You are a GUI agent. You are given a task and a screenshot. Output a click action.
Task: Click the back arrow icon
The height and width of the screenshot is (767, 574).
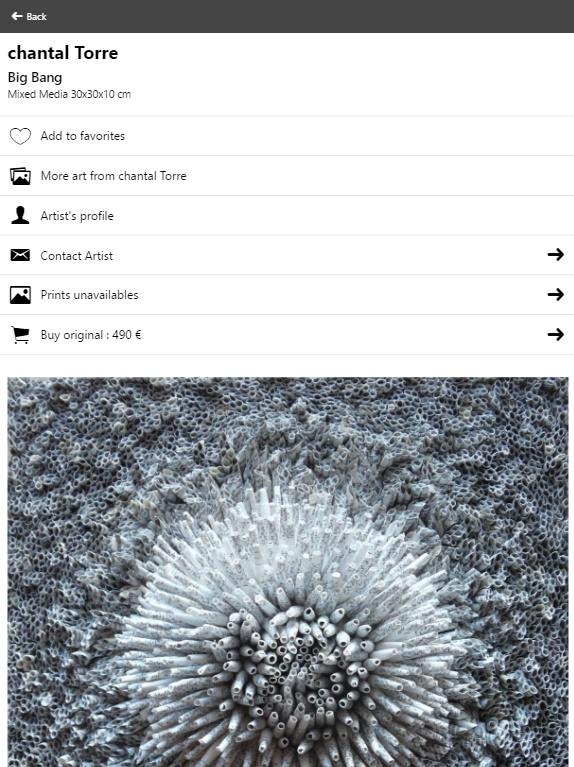tap(17, 16)
